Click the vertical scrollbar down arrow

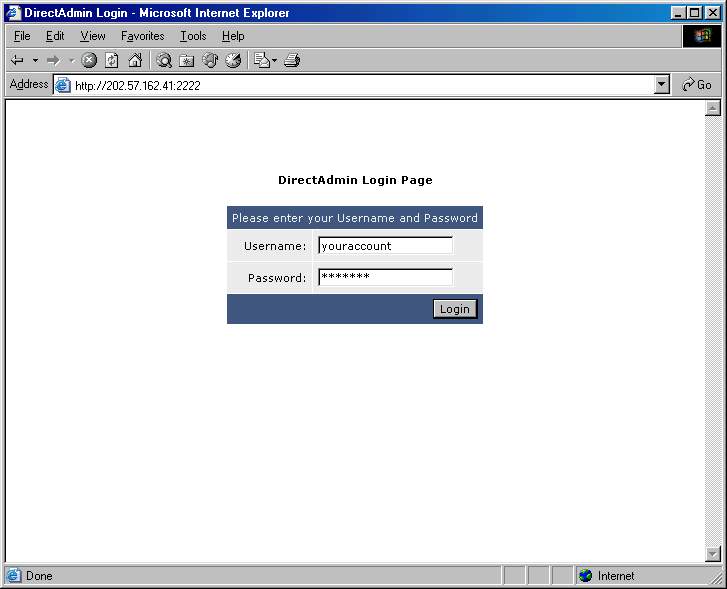pos(713,554)
